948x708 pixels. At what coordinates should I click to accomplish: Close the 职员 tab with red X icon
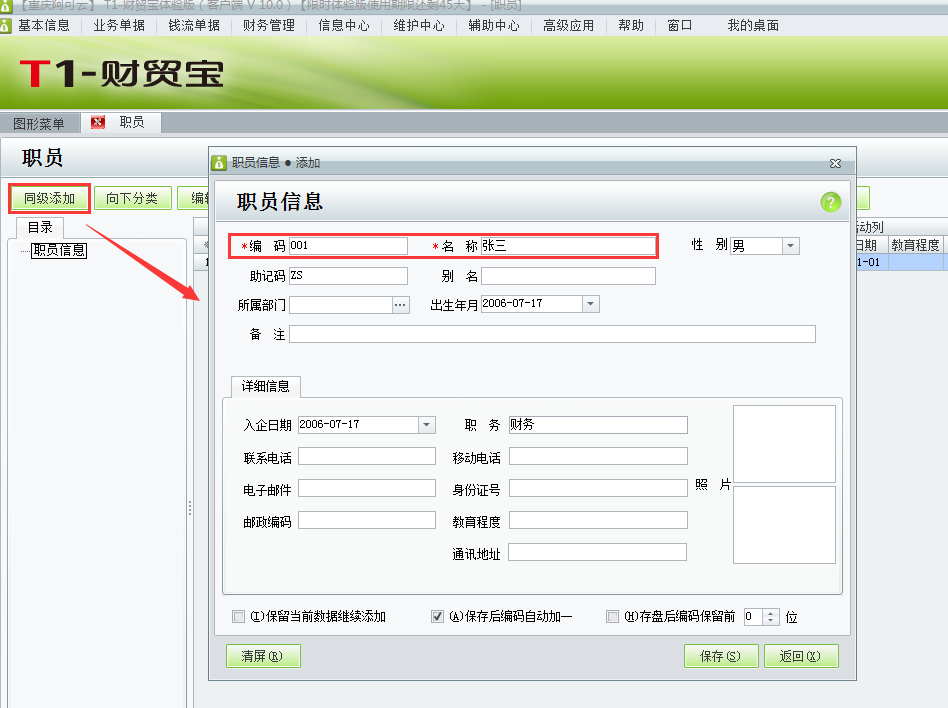[x=97, y=122]
